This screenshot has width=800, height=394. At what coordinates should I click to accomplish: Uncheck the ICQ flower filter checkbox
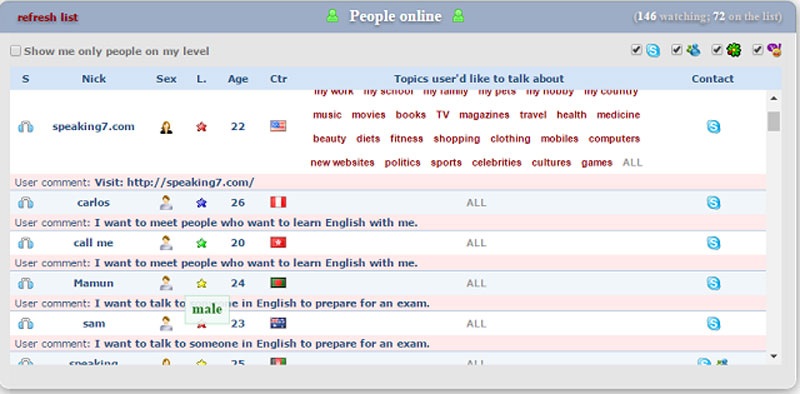point(717,50)
